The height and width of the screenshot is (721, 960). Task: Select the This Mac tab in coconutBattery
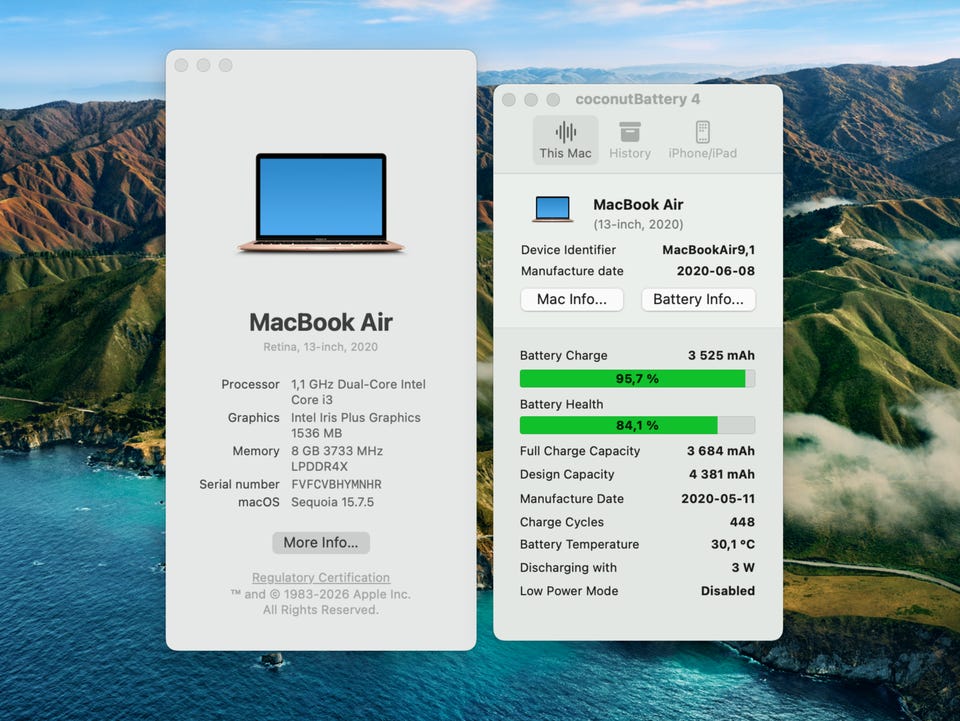565,141
